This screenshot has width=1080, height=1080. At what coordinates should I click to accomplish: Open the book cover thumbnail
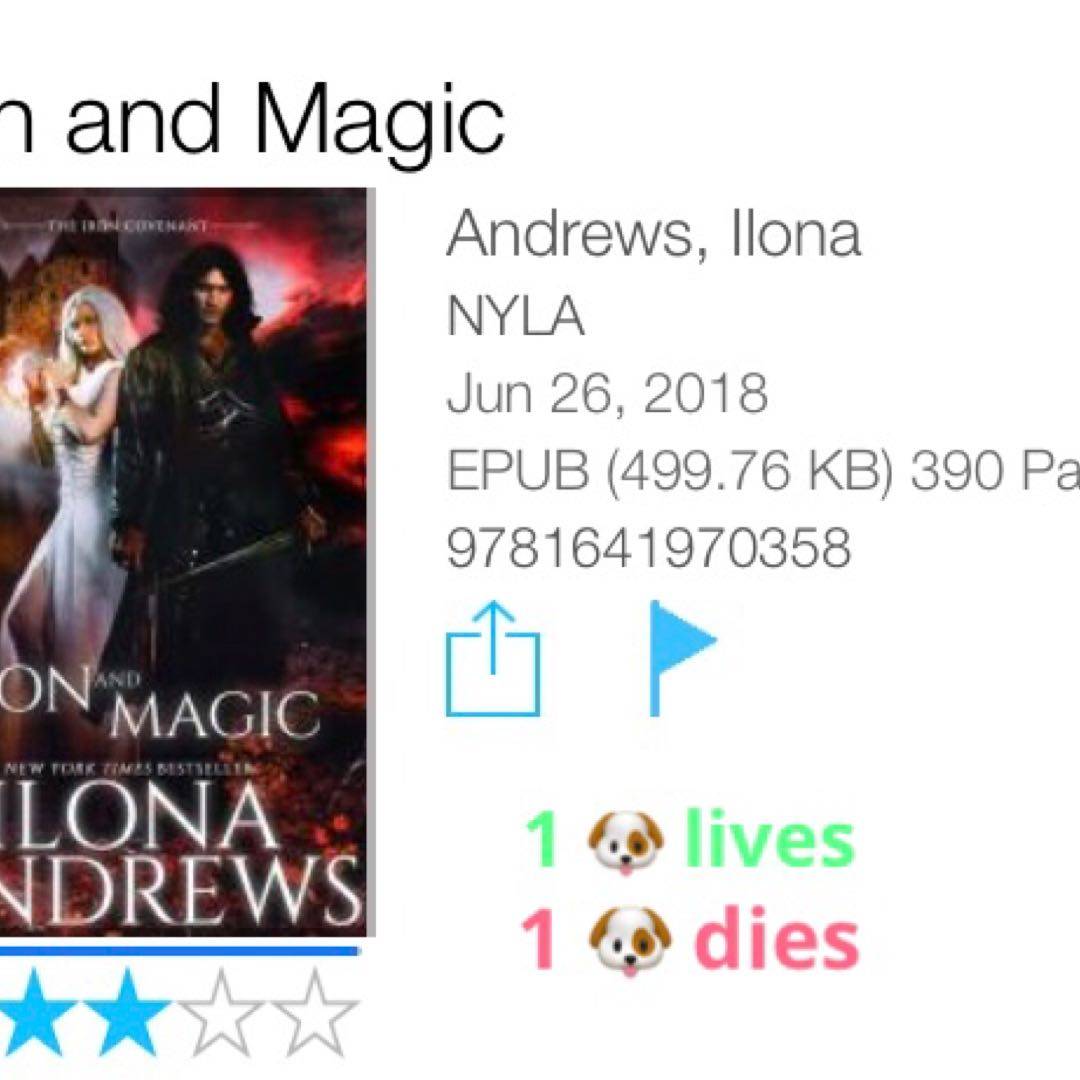[183, 562]
